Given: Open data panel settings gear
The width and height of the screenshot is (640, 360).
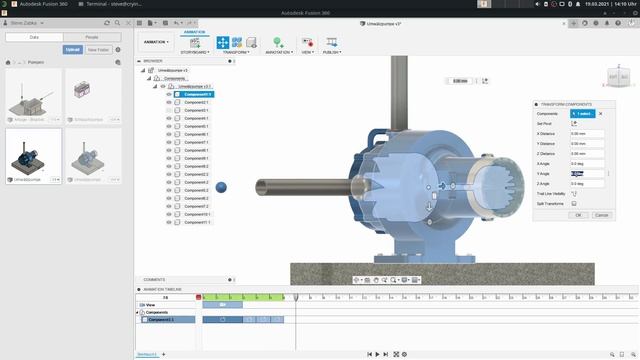Looking at the screenshot, I should [118, 50].
